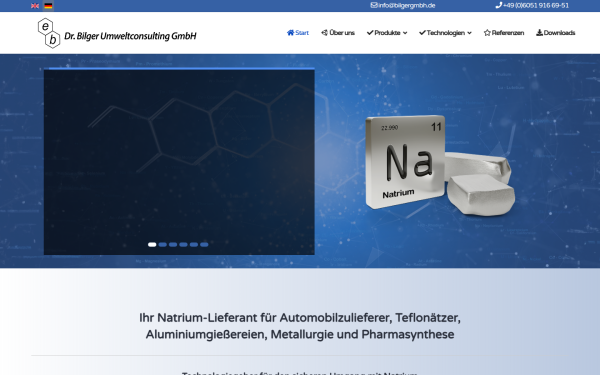
Task: Switch language with the German flag icon
Action: pos(48,6)
